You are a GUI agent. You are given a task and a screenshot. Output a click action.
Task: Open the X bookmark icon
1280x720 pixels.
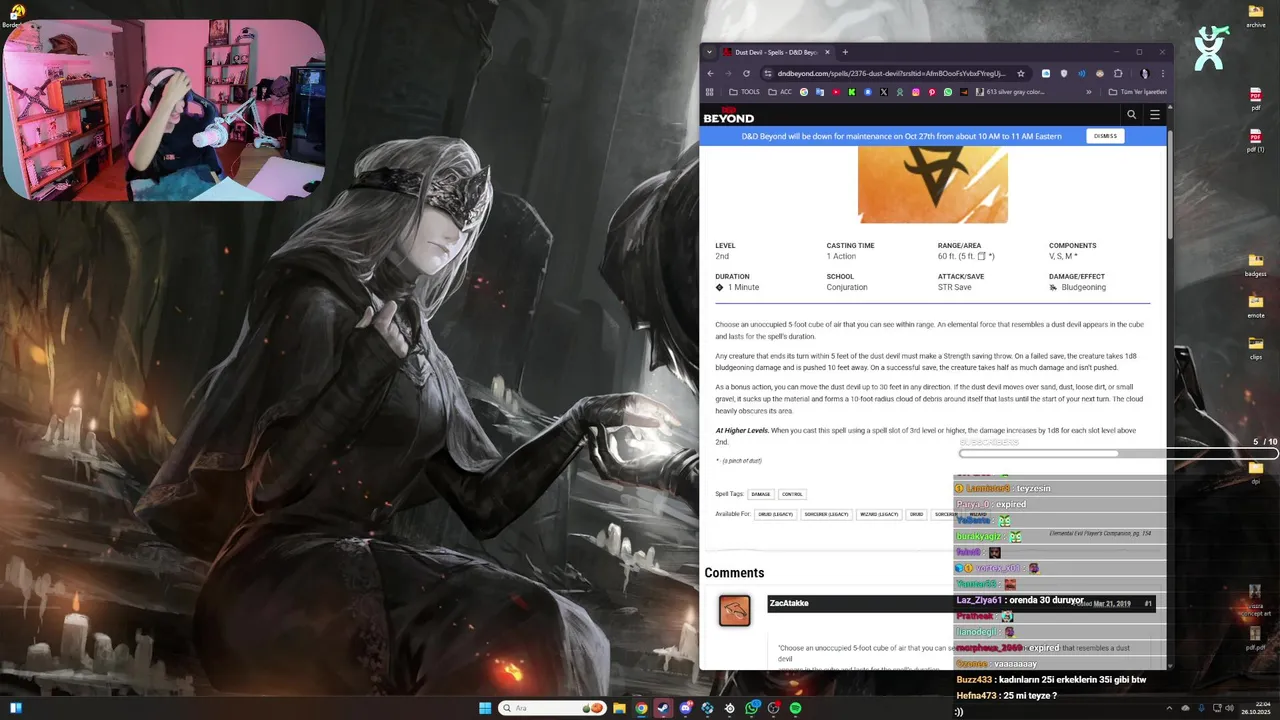tap(884, 92)
